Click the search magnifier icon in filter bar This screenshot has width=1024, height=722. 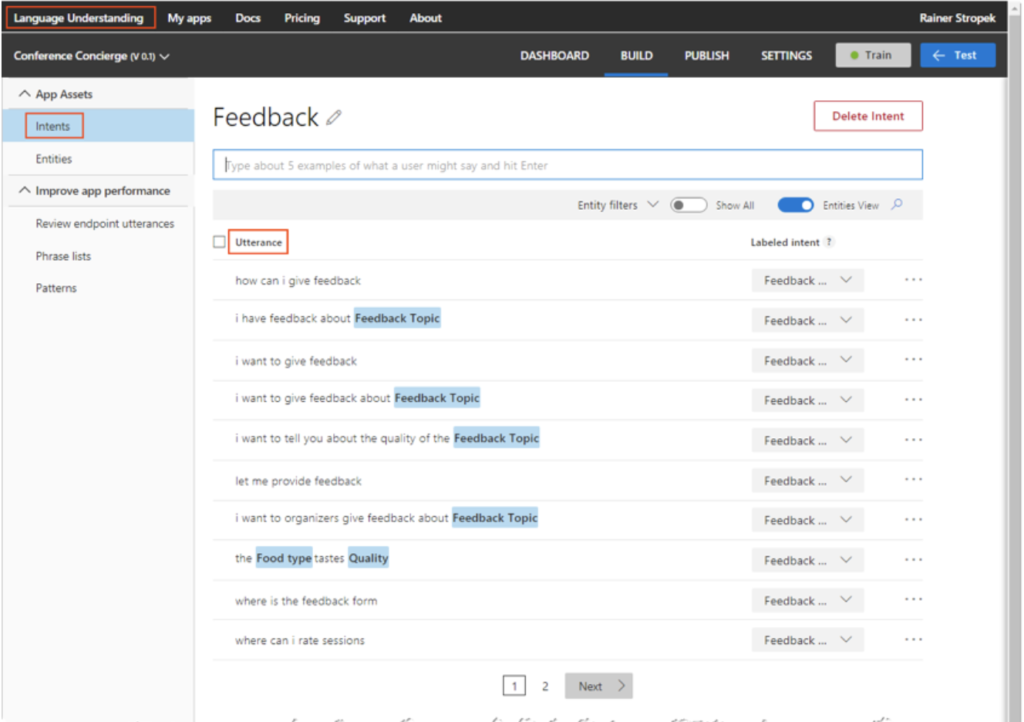pos(897,205)
